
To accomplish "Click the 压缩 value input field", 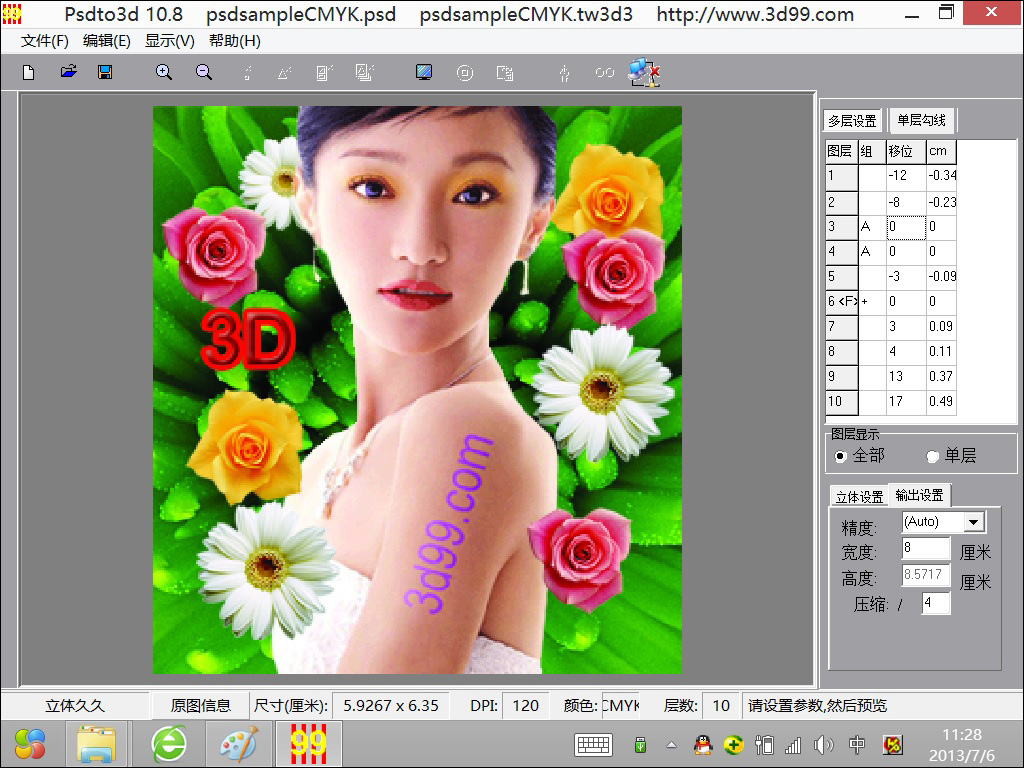I will pyautogui.click(x=935, y=603).
